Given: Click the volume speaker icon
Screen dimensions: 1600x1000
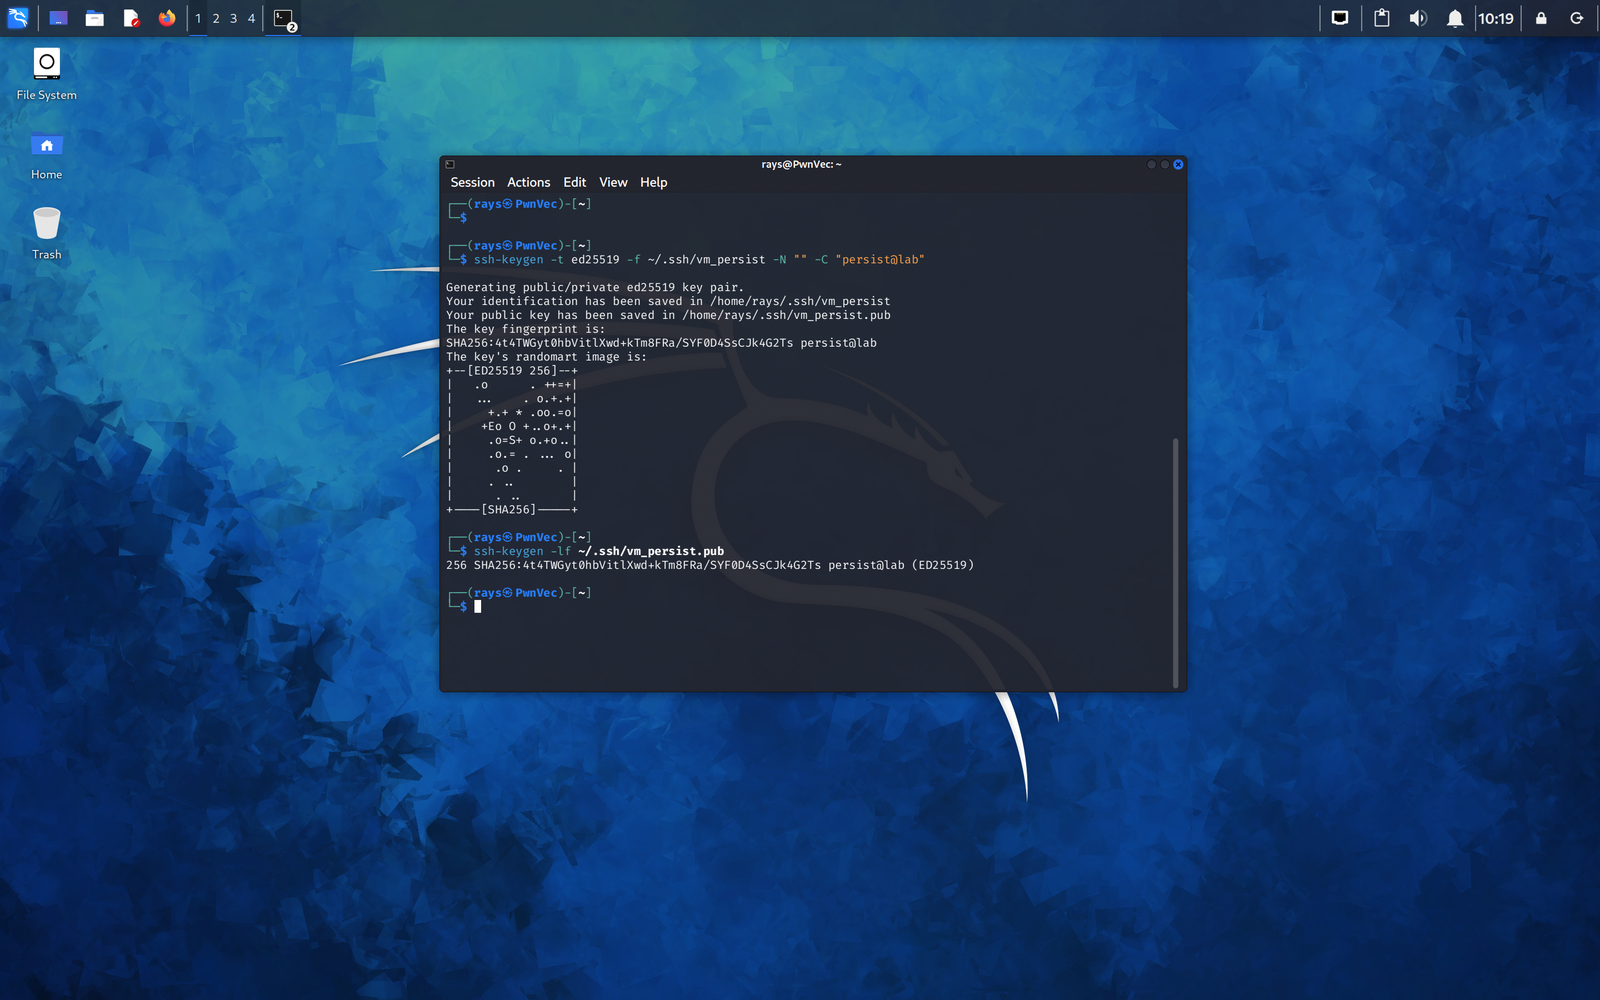Looking at the screenshot, I should click(1418, 18).
